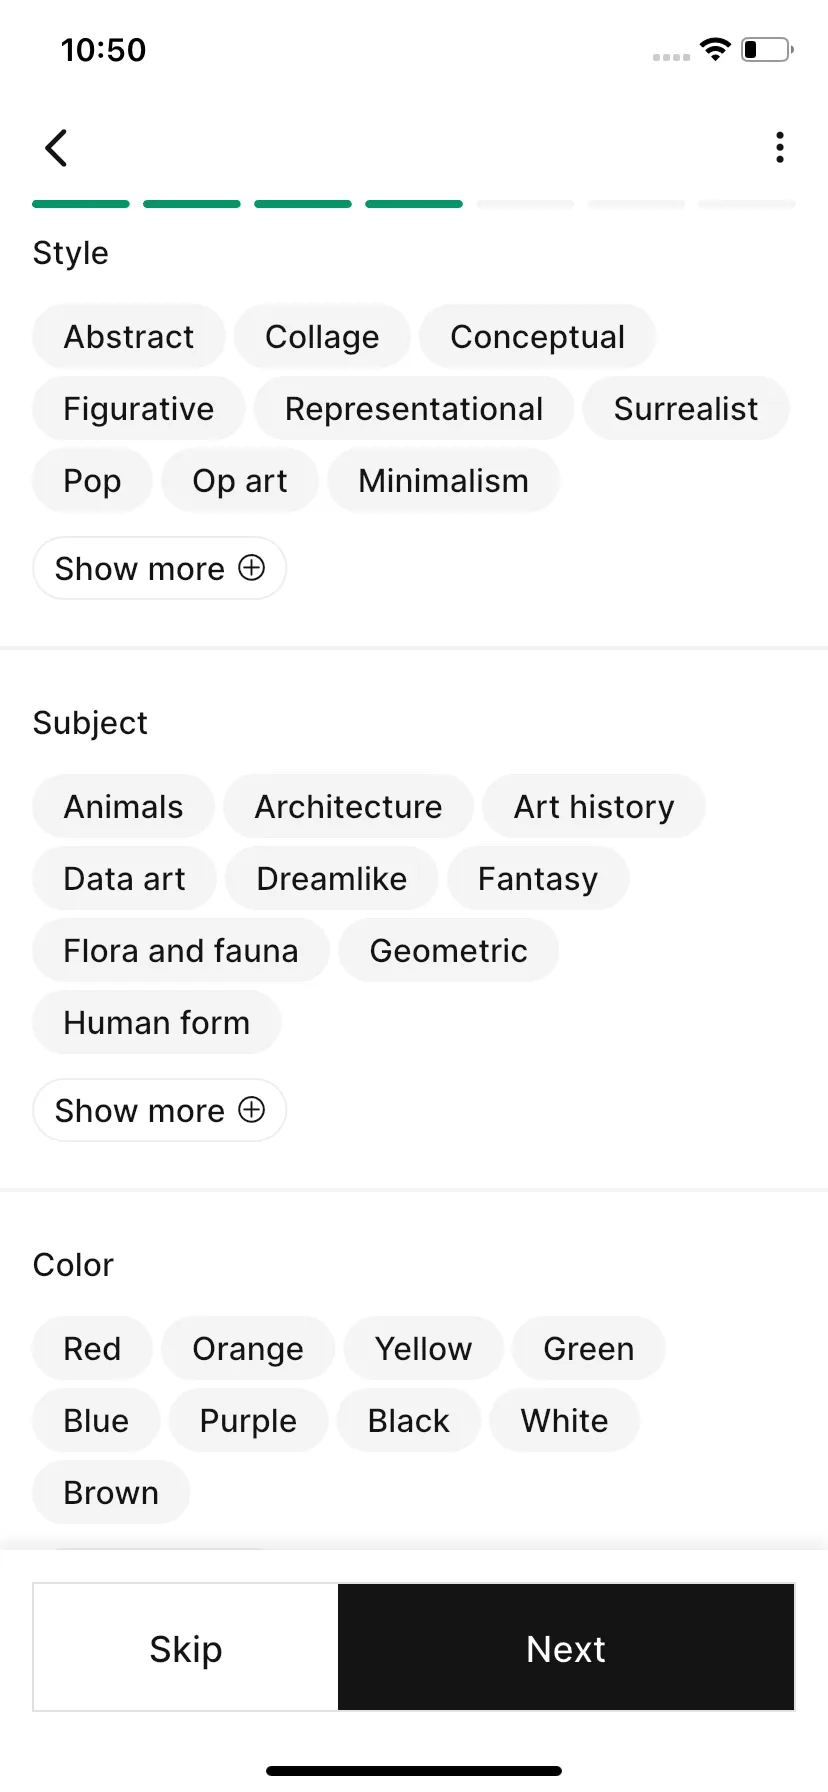Go back using the back arrow
This screenshot has width=828, height=1792.
(56, 148)
